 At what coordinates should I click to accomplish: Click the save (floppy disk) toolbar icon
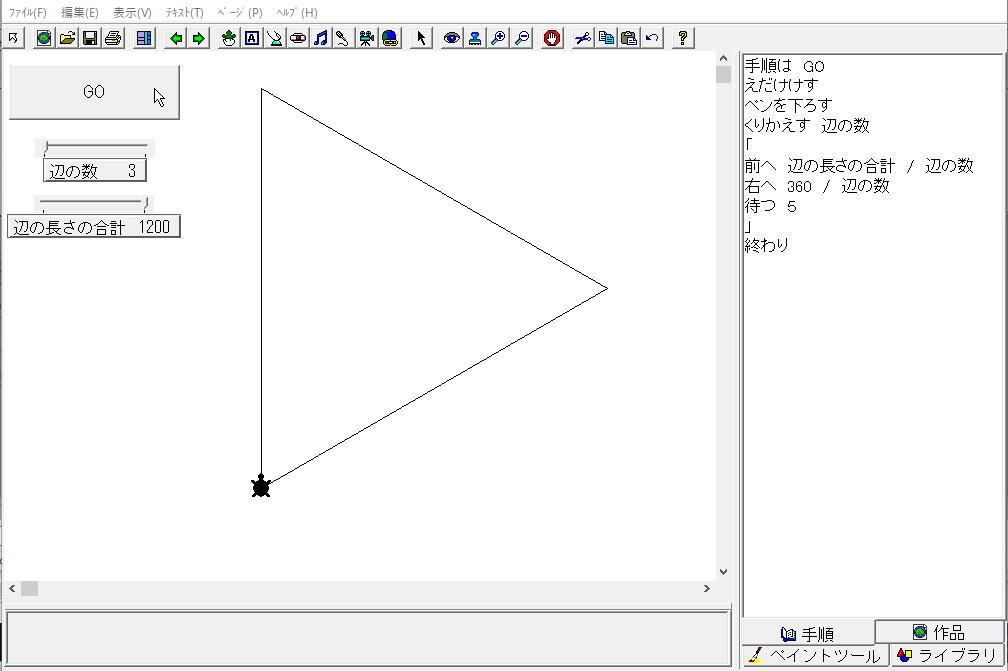[90, 38]
